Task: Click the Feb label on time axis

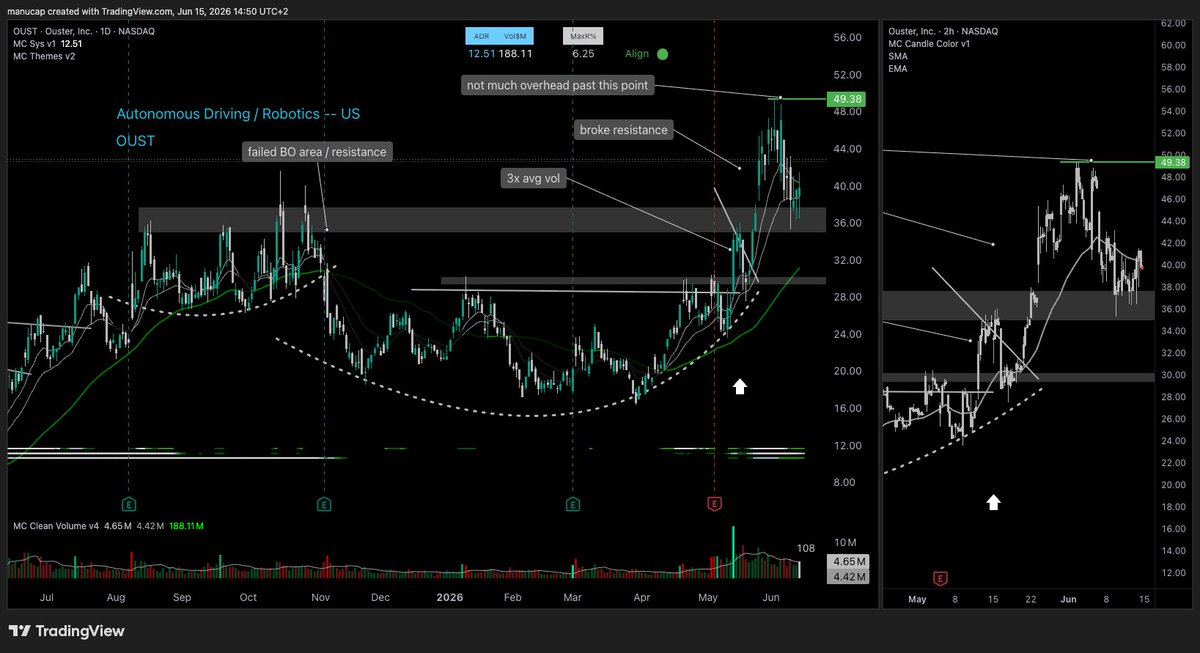Action: click(512, 597)
